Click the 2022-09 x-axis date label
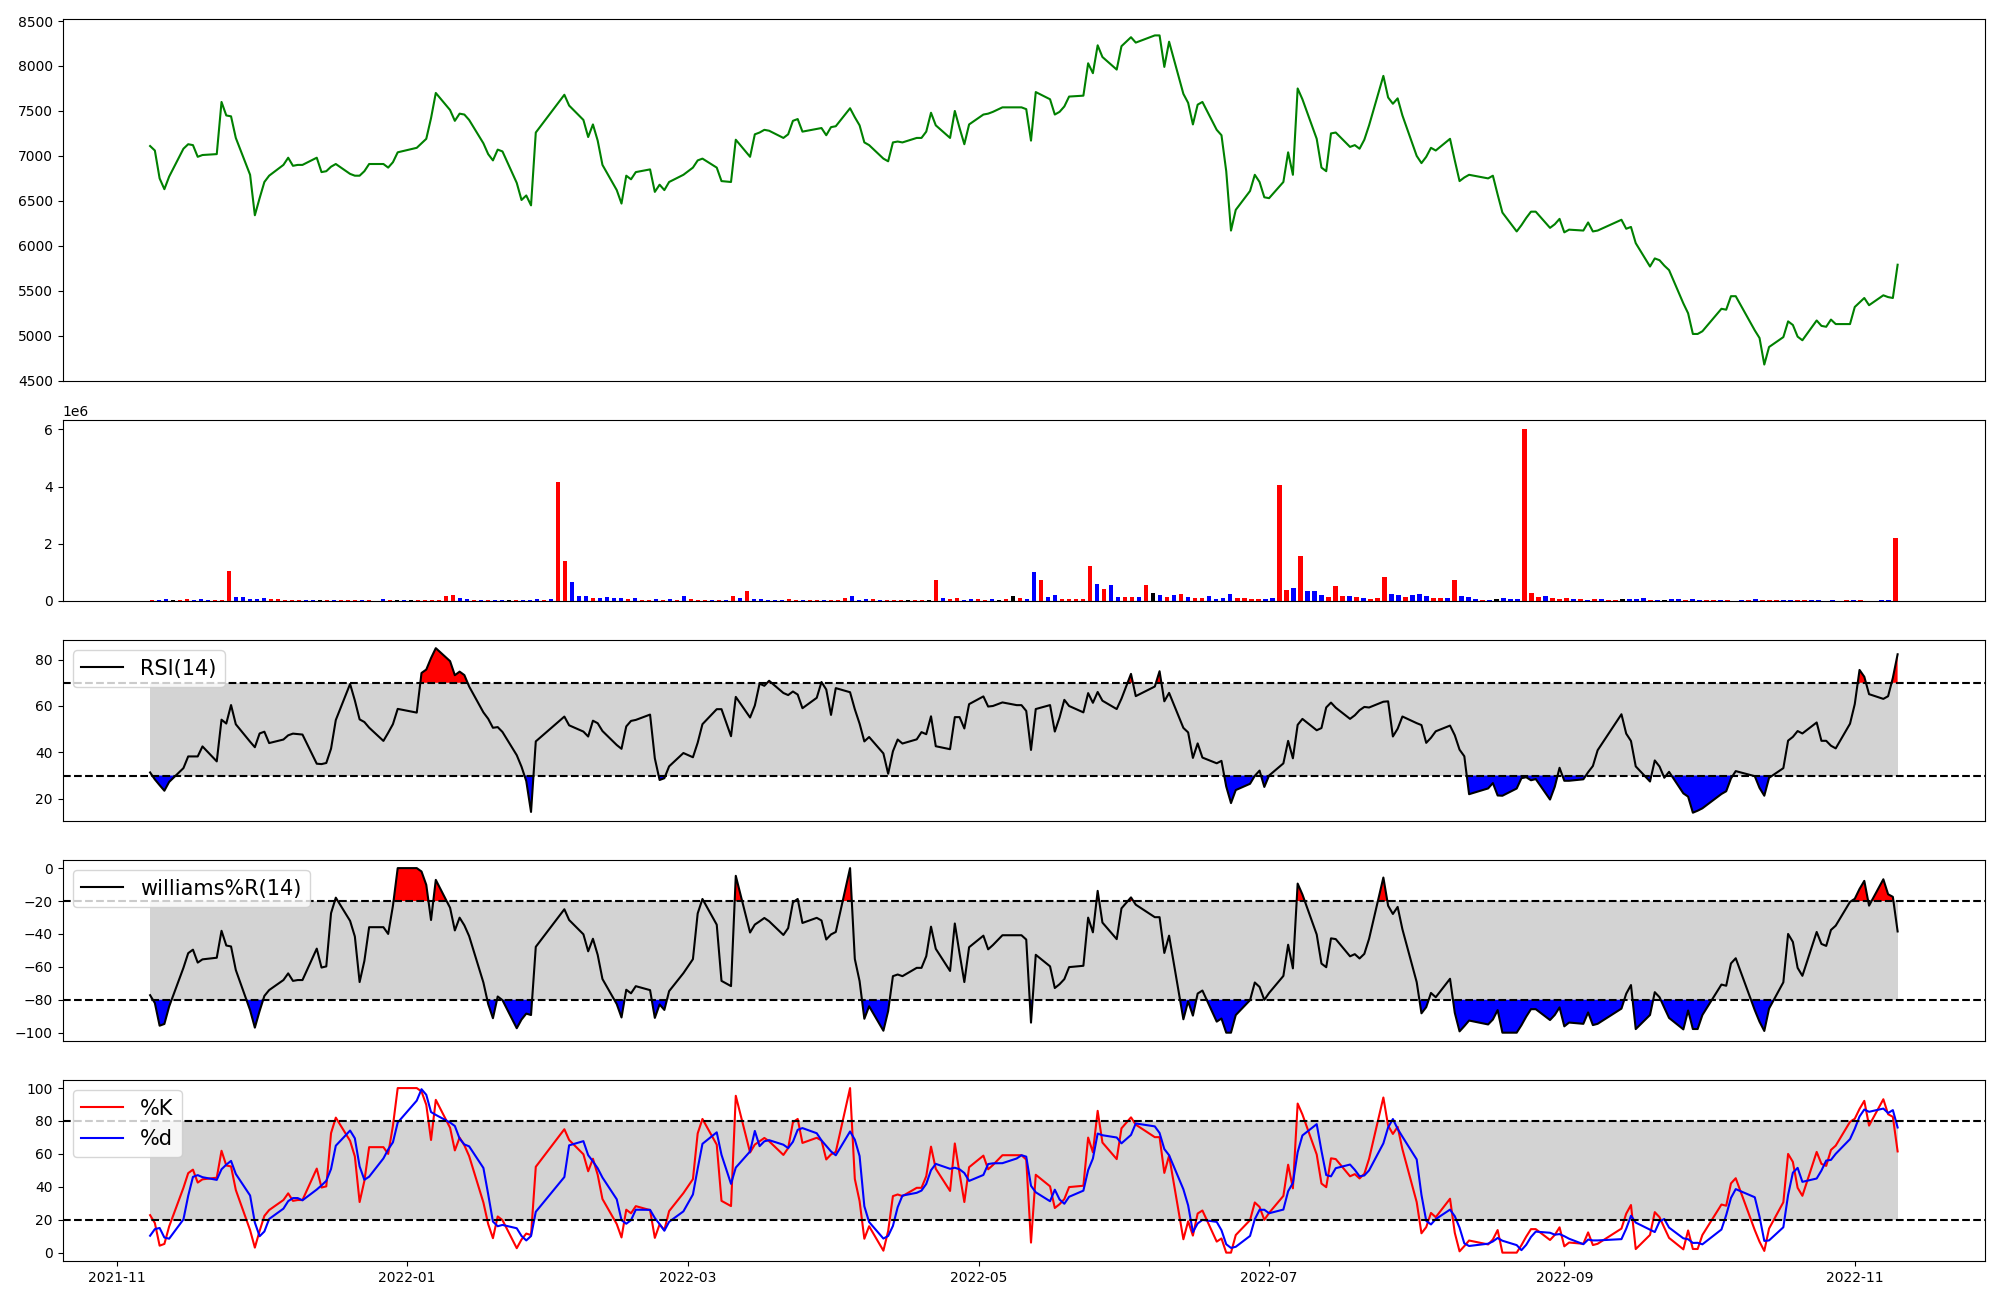The width and height of the screenshot is (2000, 1300). (1564, 1277)
